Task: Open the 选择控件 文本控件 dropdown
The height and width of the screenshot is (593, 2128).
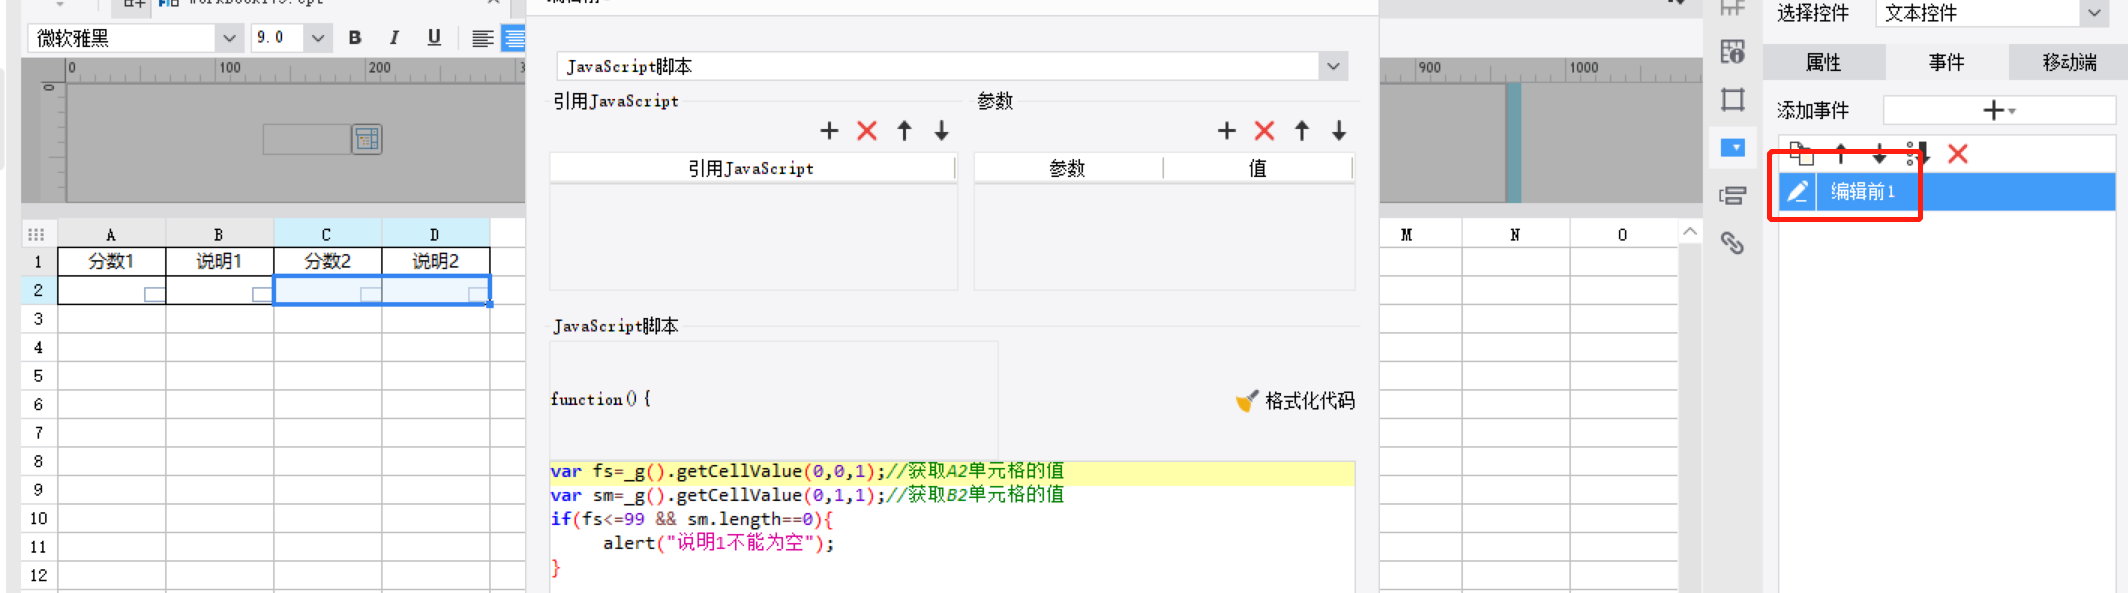Action: point(2094,13)
